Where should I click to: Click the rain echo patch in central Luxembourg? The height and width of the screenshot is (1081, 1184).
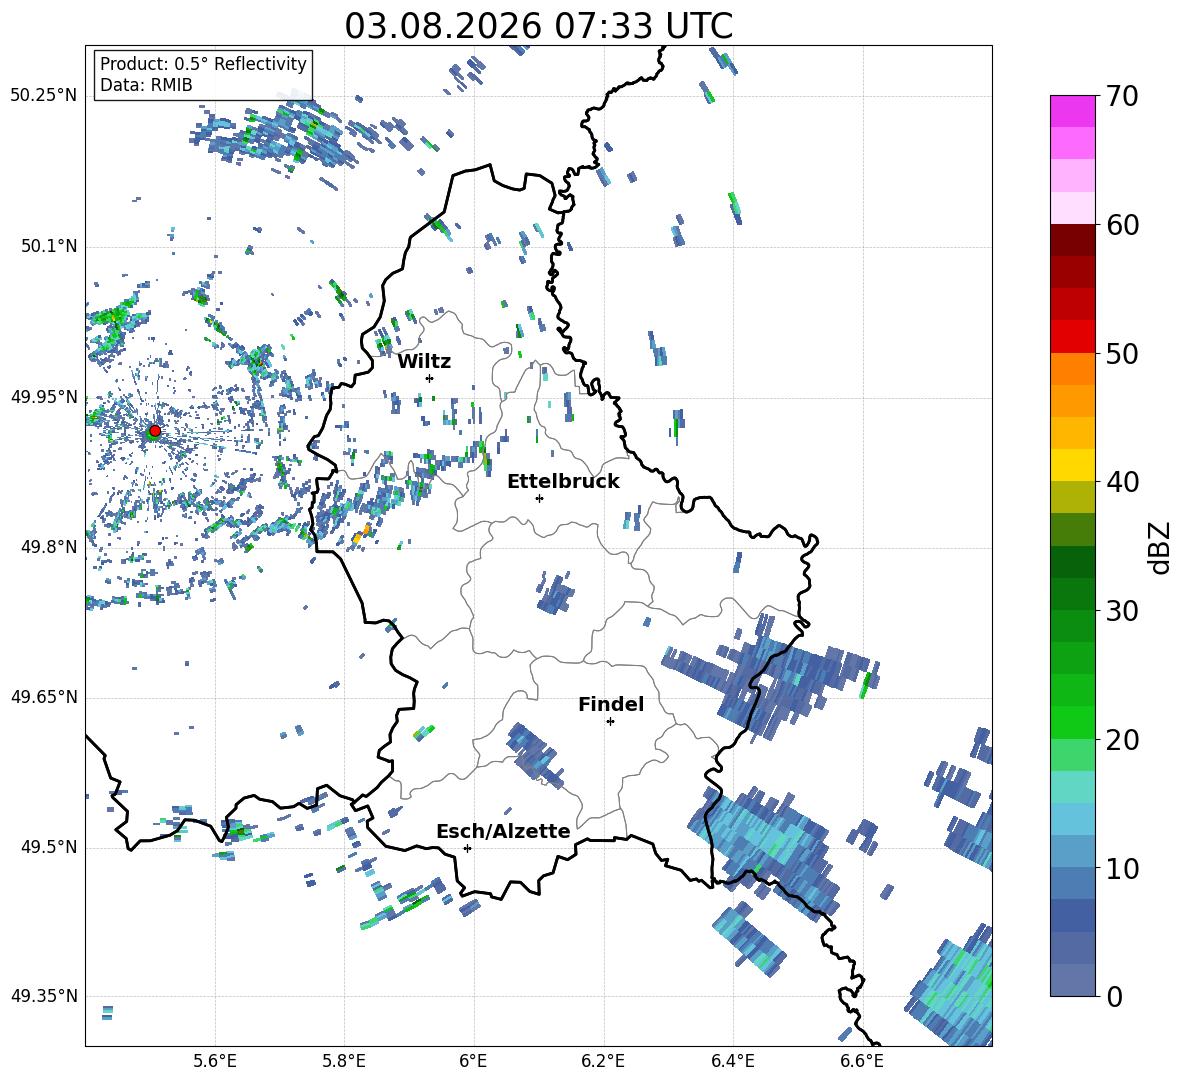tap(557, 594)
